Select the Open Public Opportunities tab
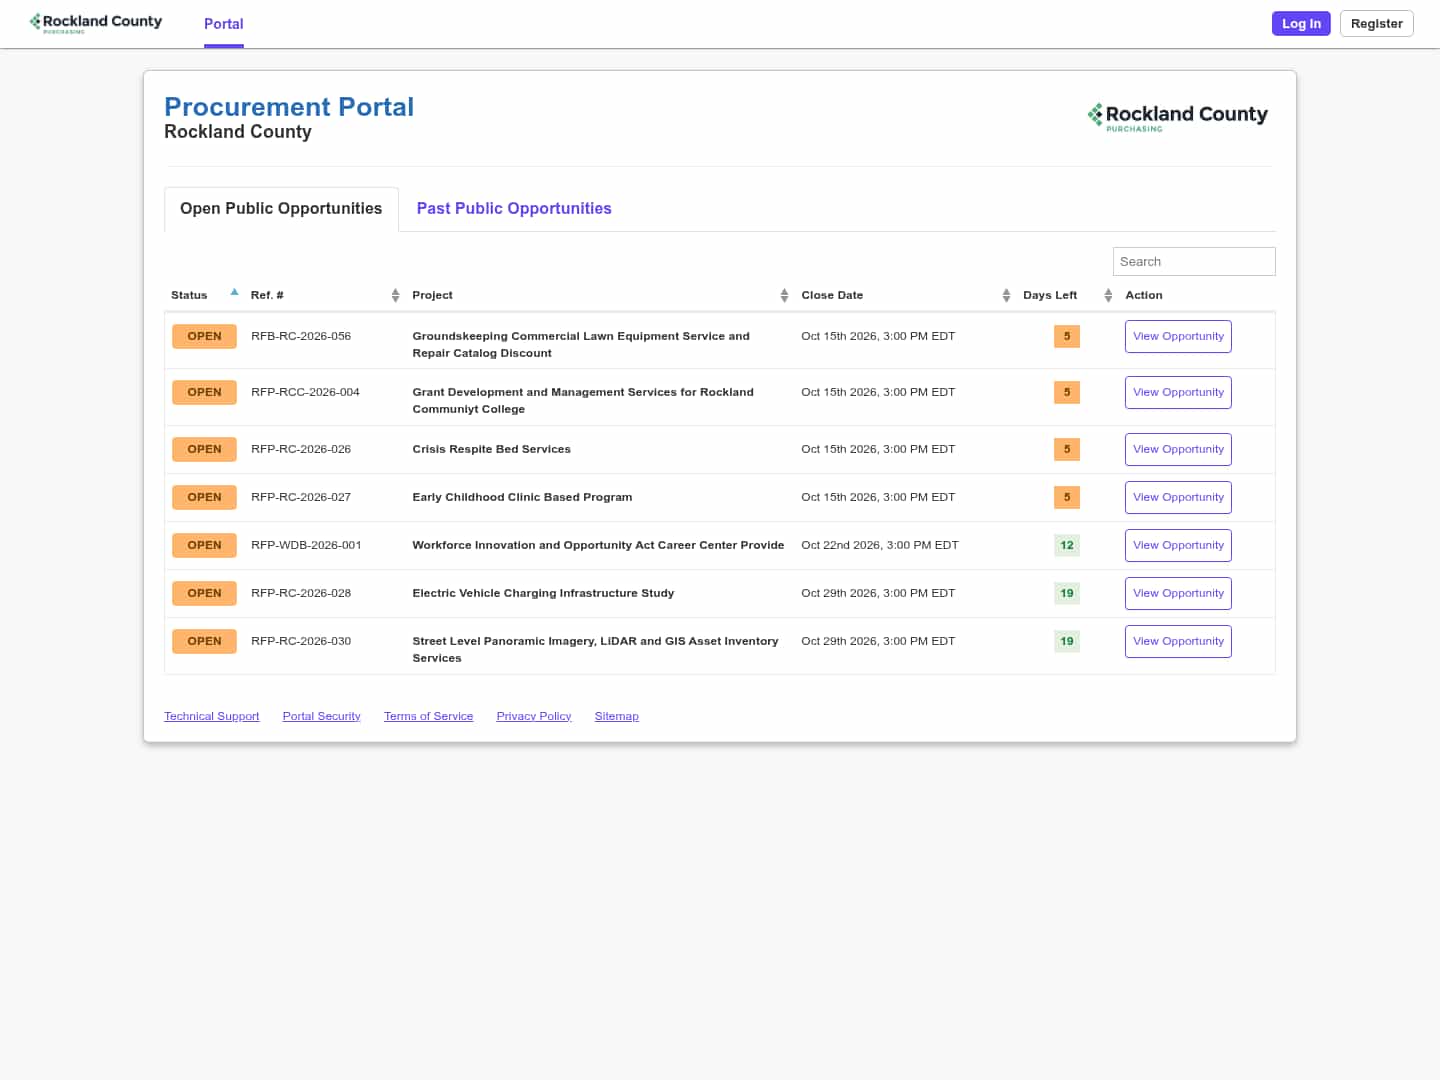Screen dimensions: 1440x1080 tap(281, 209)
